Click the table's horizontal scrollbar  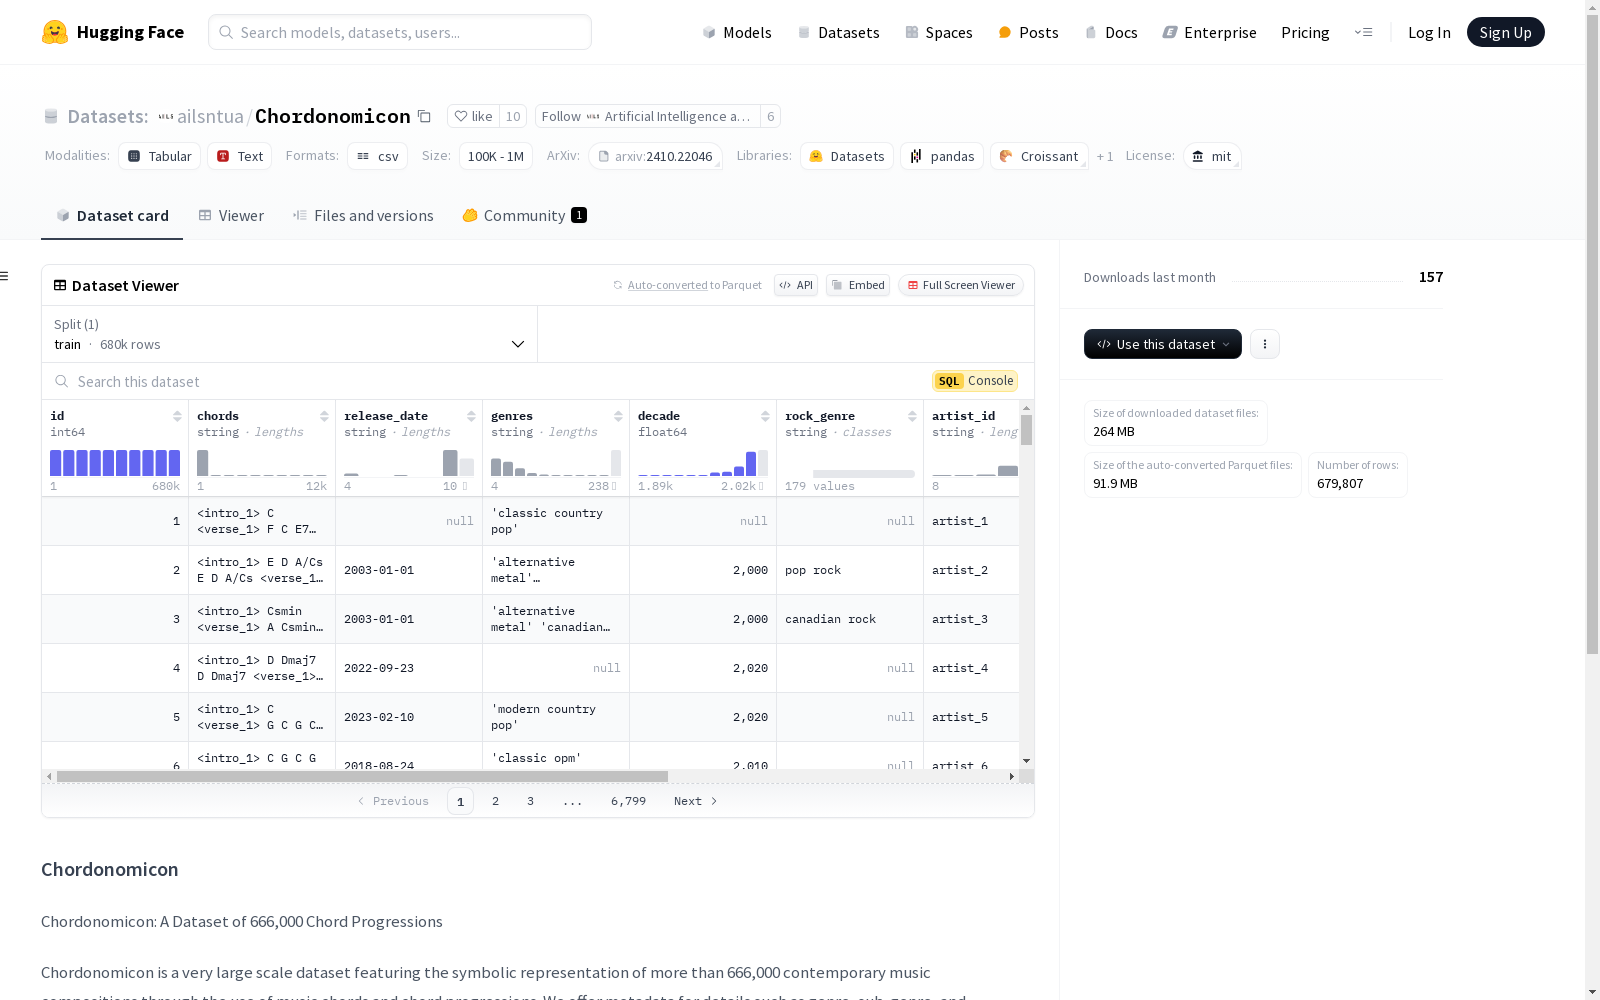(x=362, y=776)
